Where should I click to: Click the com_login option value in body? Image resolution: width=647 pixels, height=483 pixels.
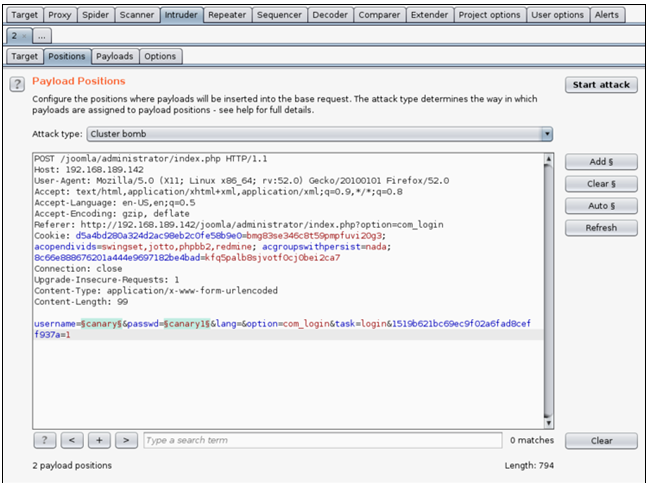306,324
